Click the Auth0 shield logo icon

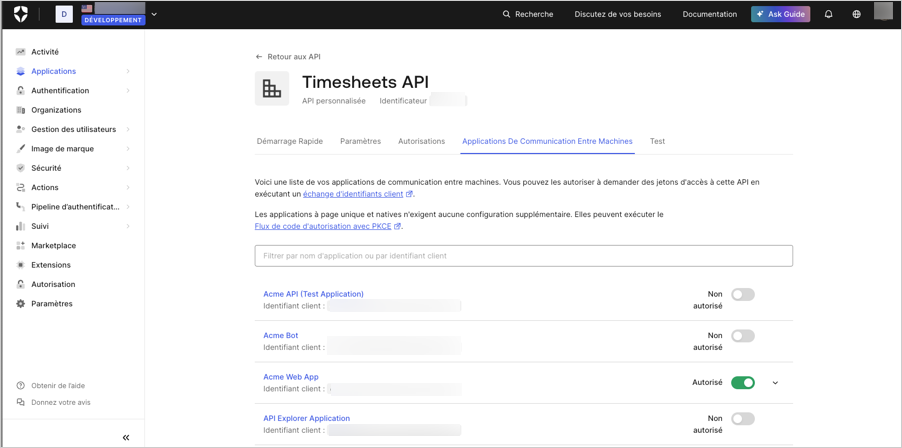pyautogui.click(x=21, y=14)
